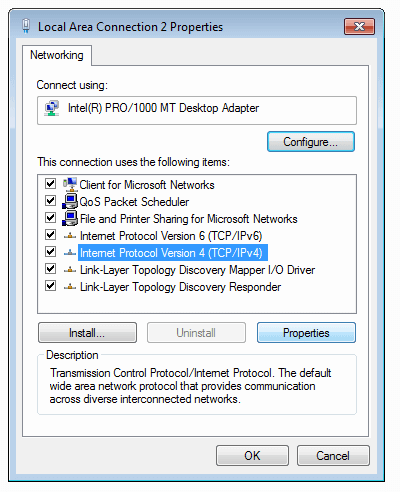Select Link-Layer Topology Discovery Mapper I/O Driver text

pyautogui.click(x=197, y=270)
